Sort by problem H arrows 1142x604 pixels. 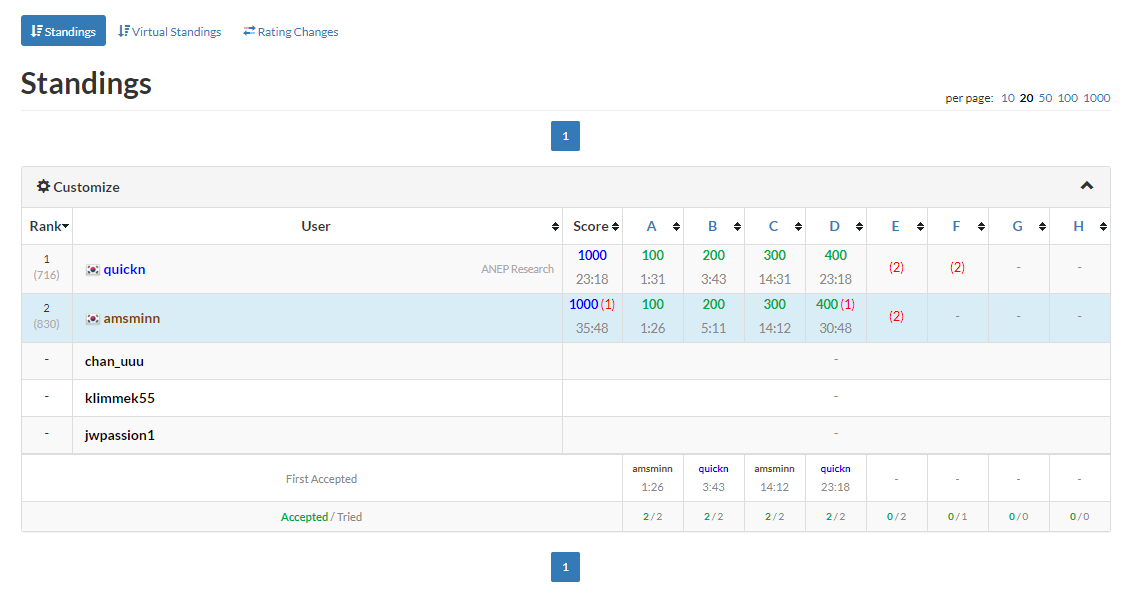1103,227
